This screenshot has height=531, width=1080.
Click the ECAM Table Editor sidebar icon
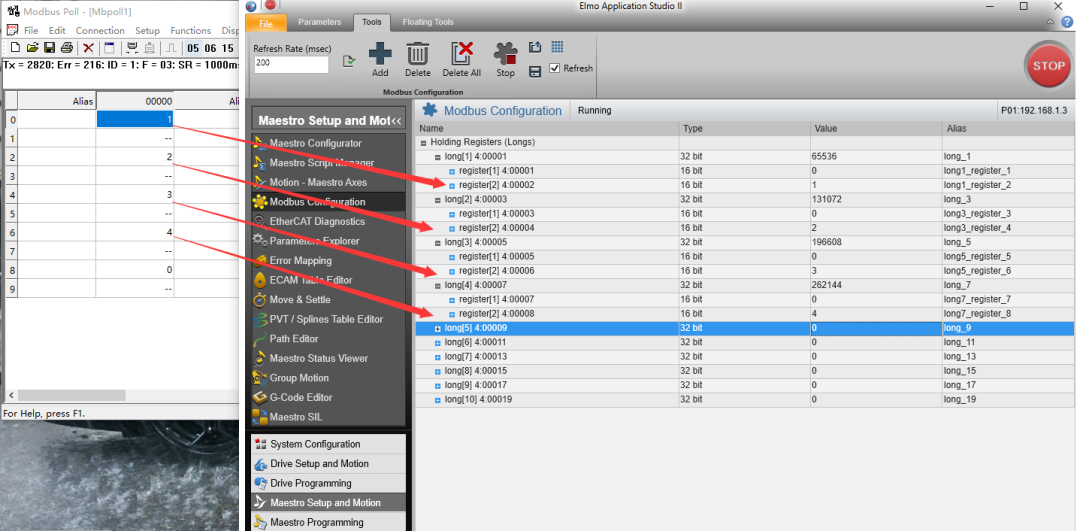(x=260, y=280)
